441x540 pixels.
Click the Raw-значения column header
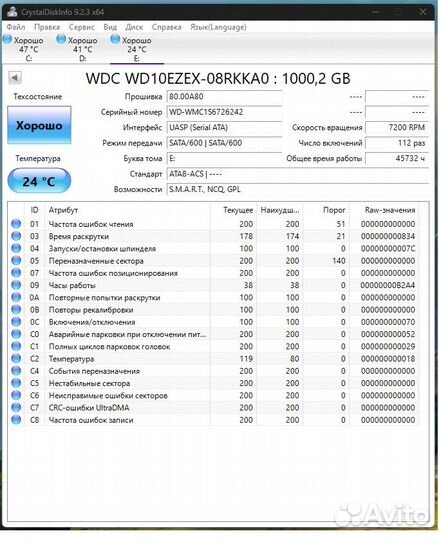(384, 210)
